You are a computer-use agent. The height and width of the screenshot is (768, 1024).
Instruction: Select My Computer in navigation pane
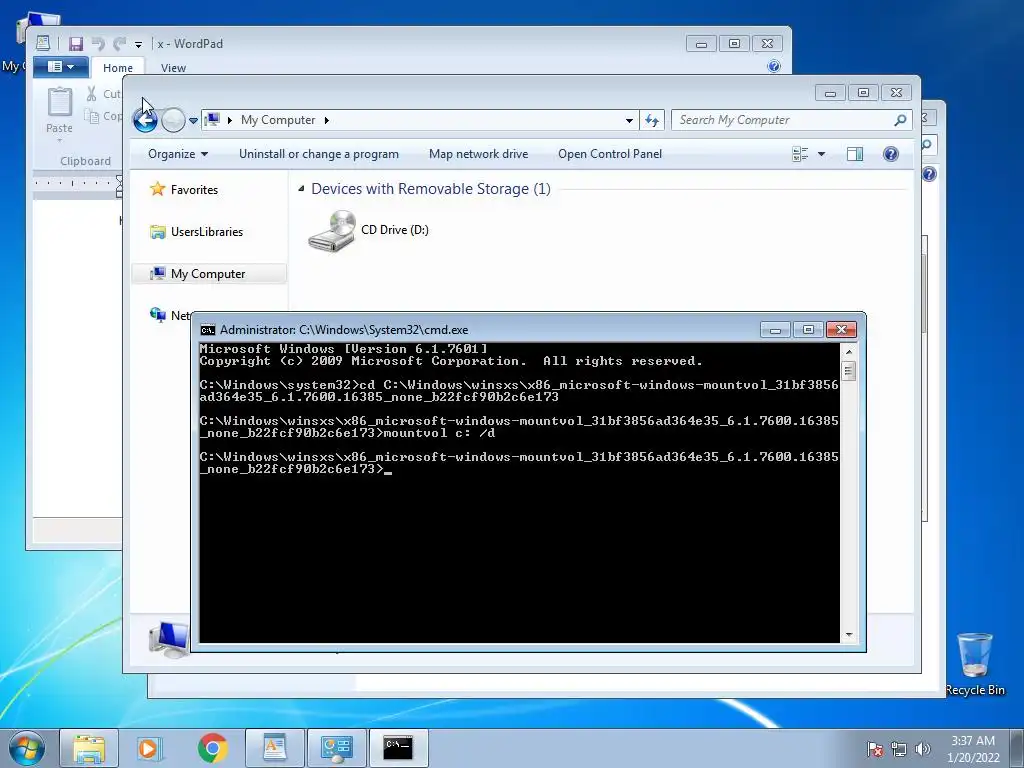click(209, 274)
